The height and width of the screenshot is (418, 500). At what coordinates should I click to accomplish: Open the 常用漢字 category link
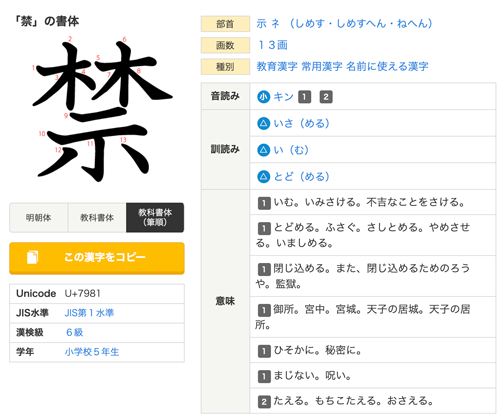322,66
